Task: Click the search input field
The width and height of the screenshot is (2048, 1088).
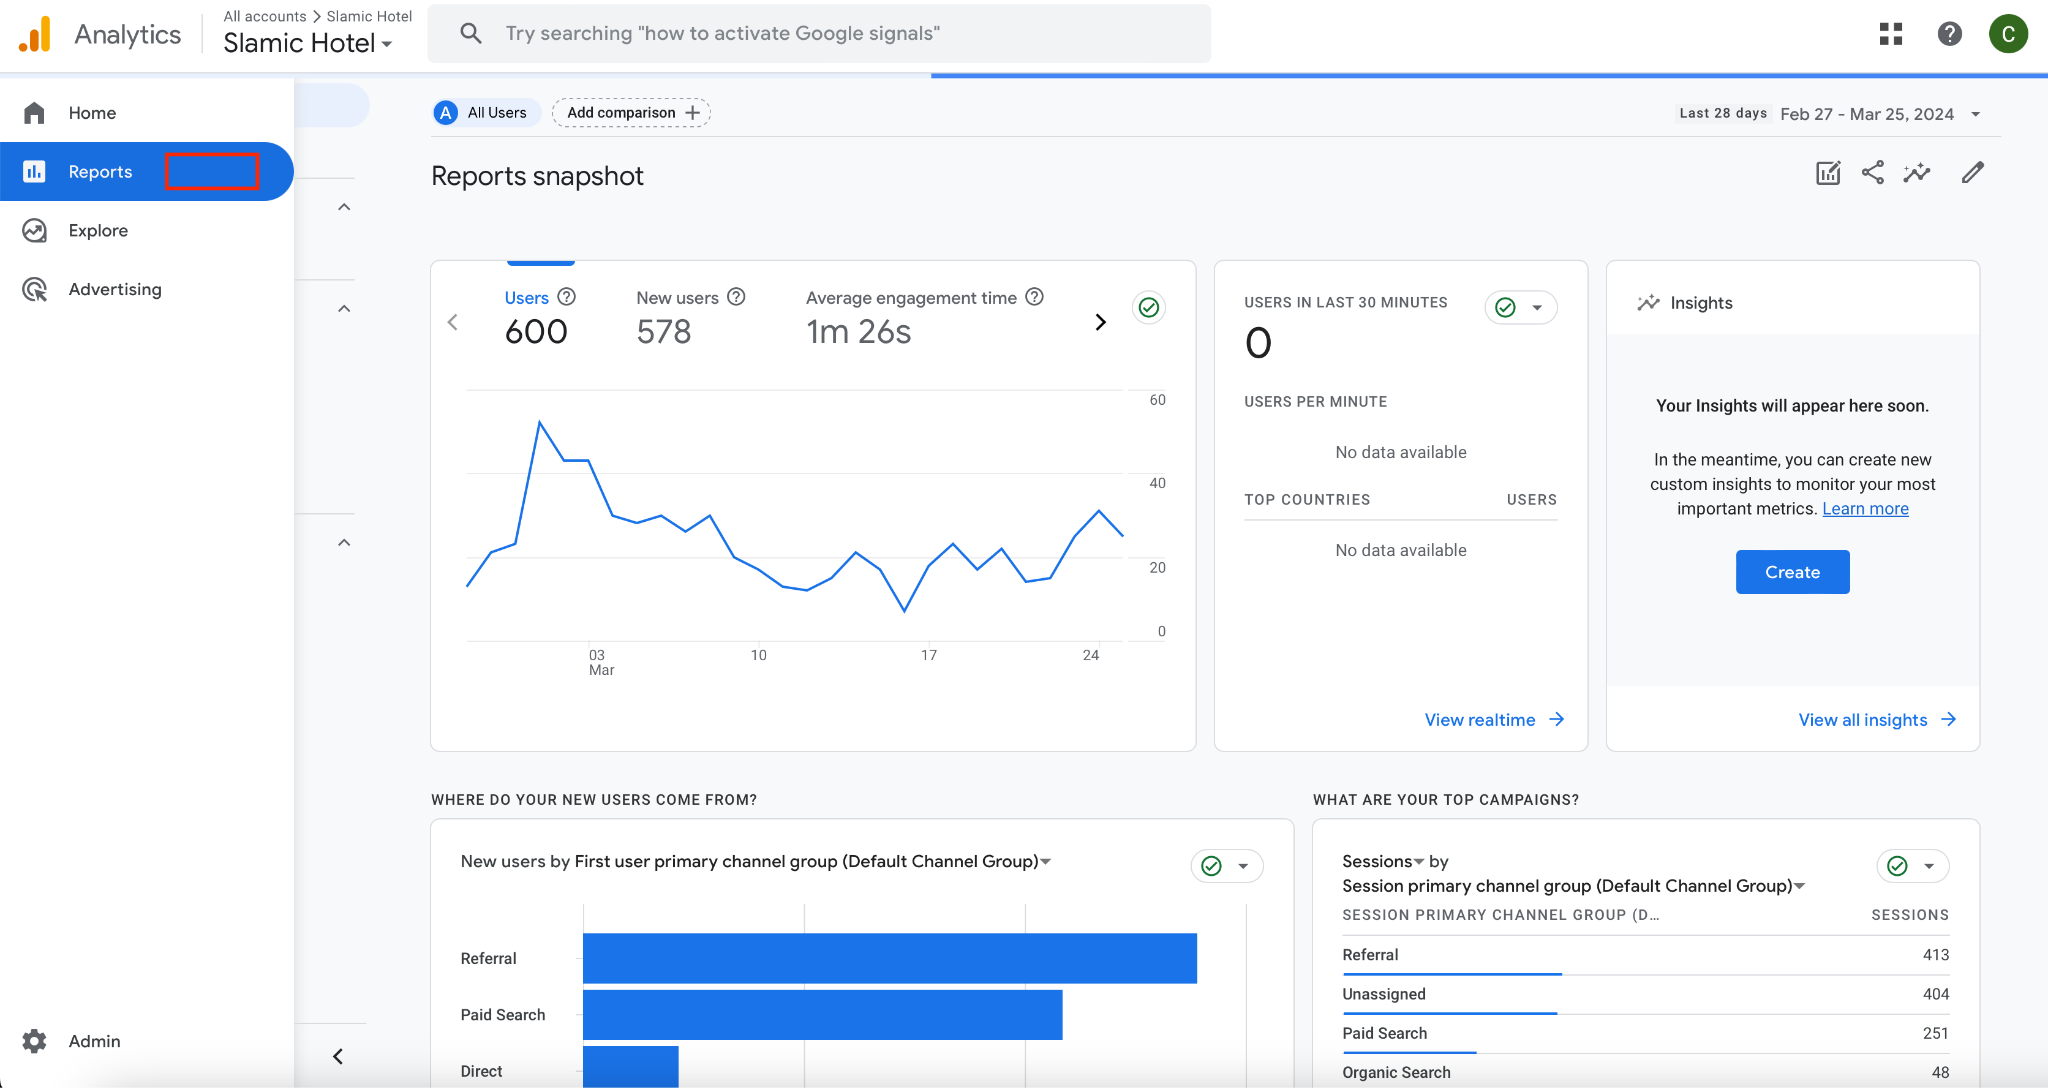Action: [x=819, y=33]
